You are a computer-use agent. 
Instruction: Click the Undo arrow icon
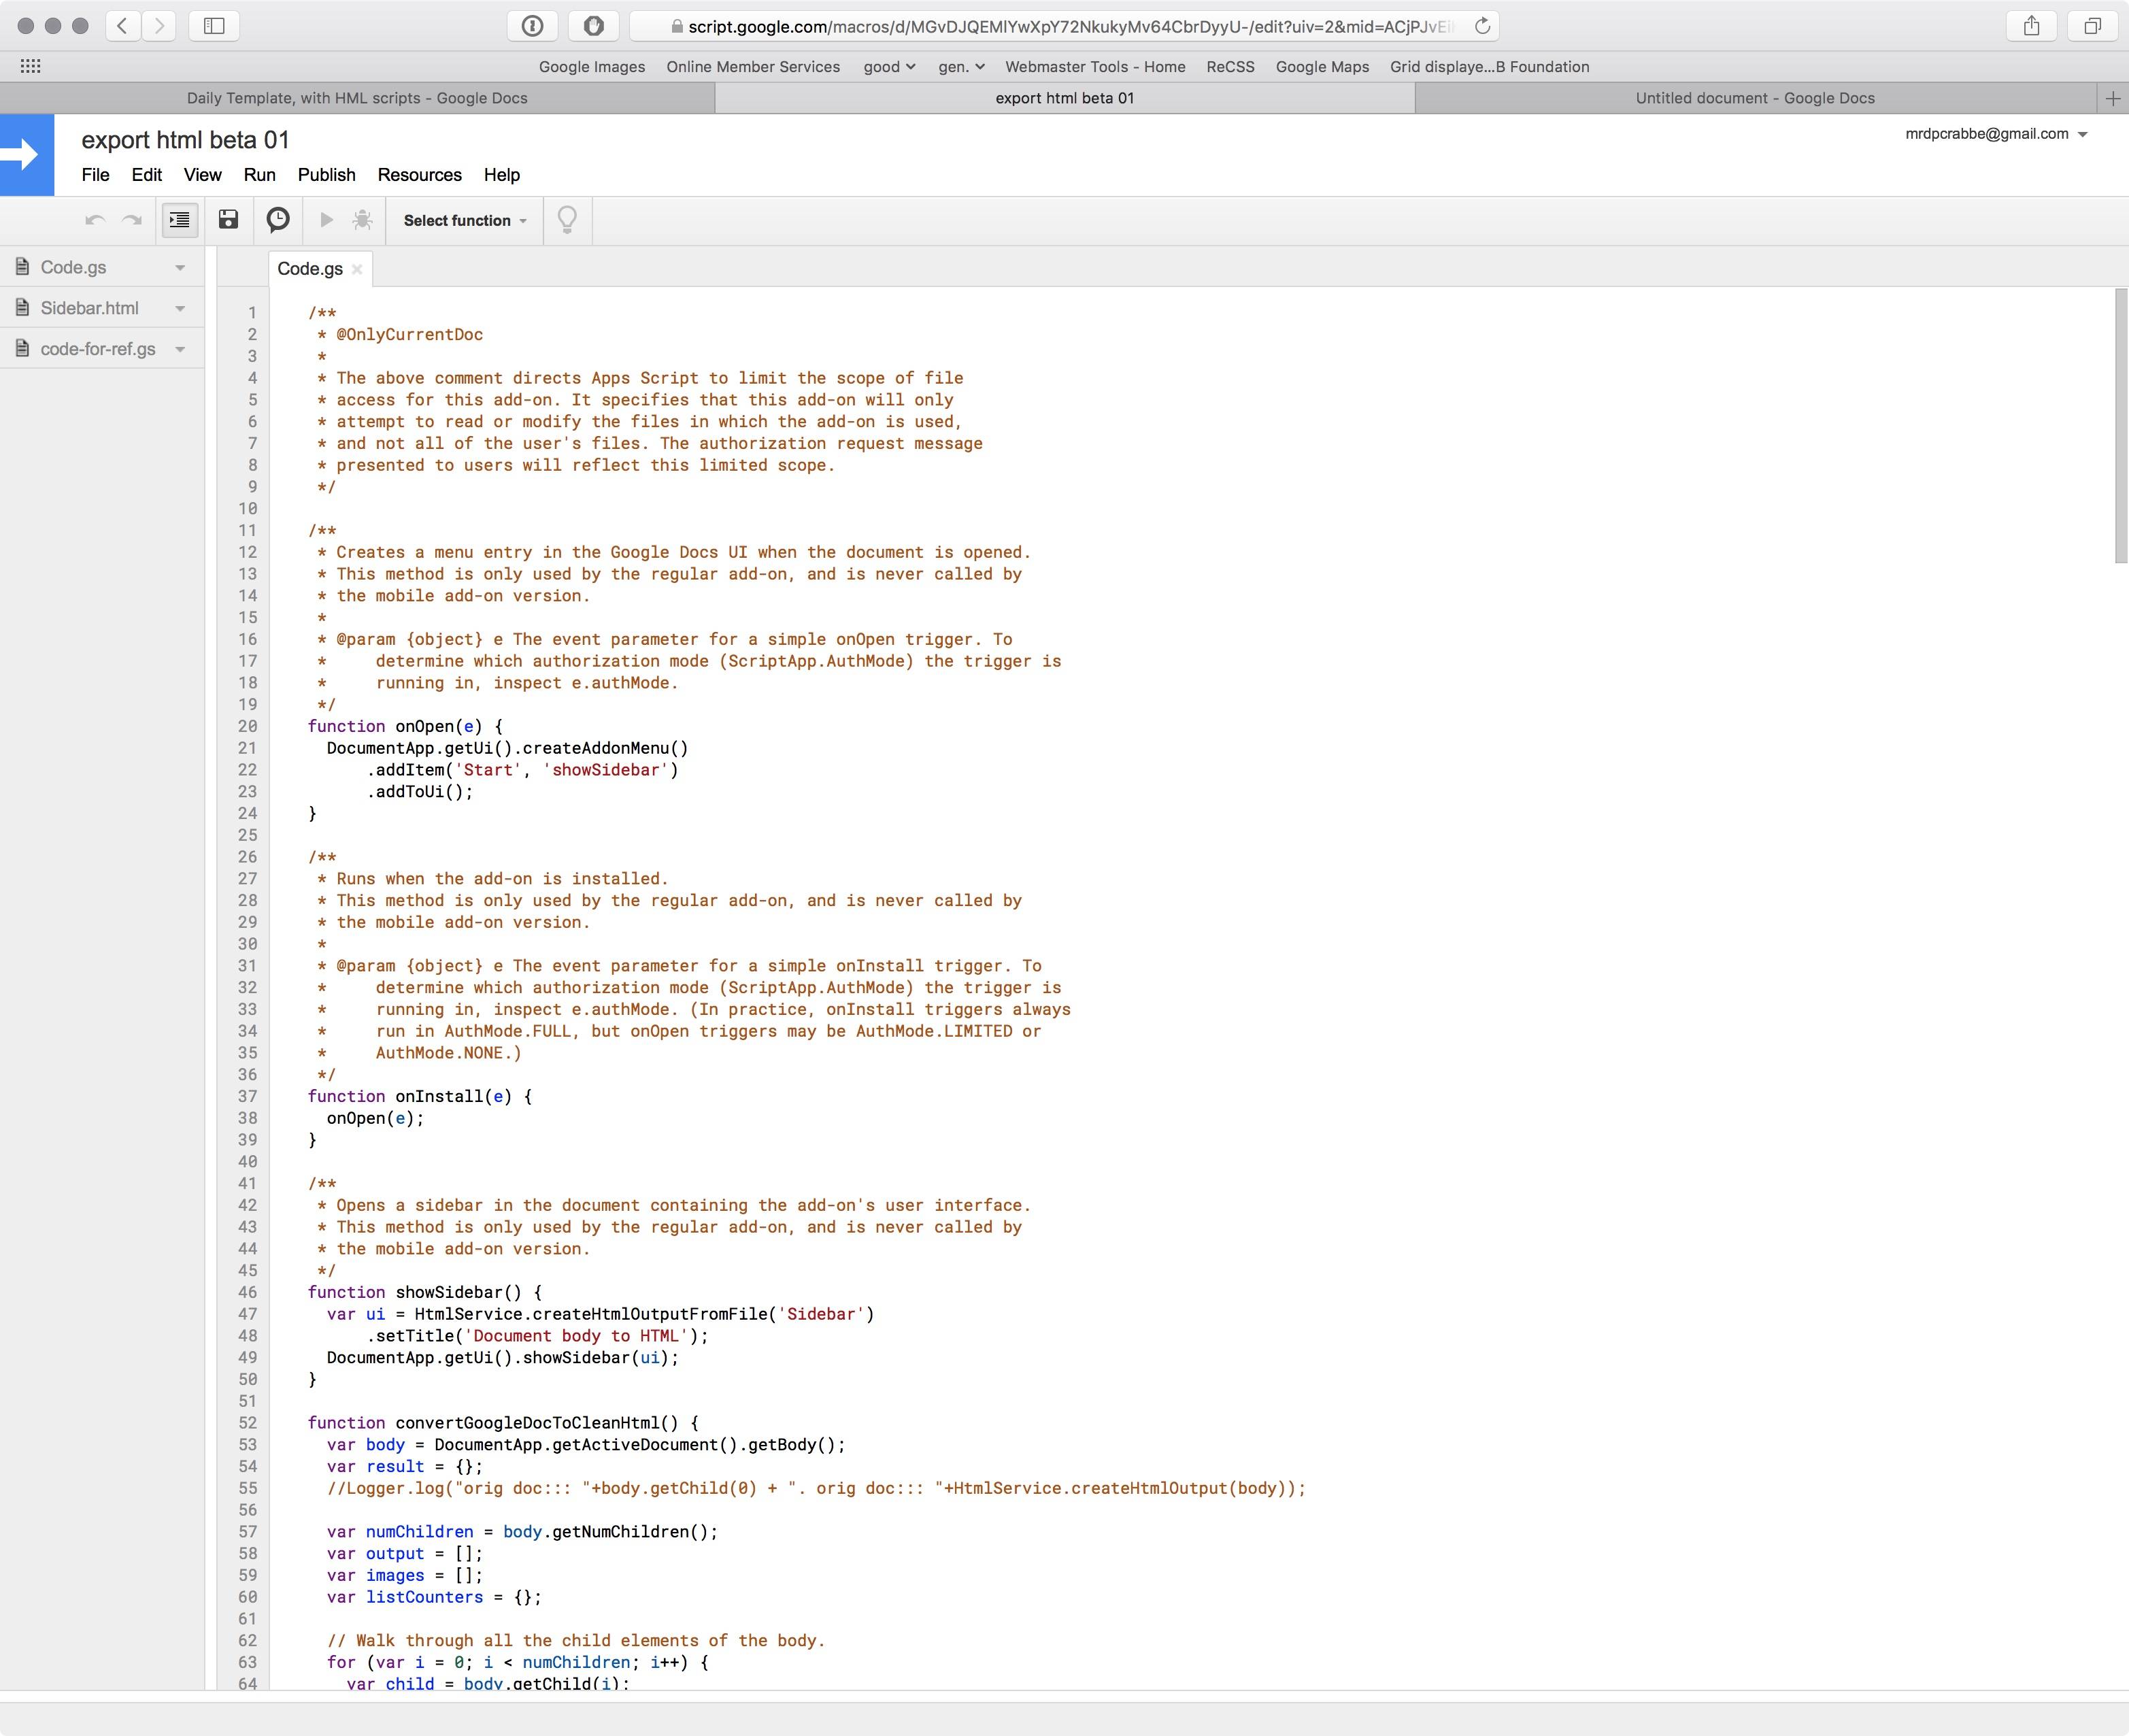click(x=95, y=220)
